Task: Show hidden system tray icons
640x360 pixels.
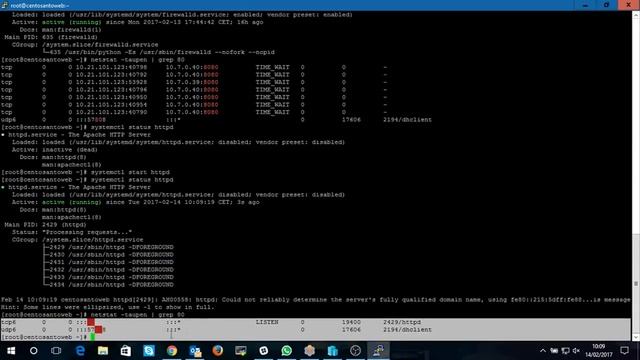Action: click(x=542, y=351)
